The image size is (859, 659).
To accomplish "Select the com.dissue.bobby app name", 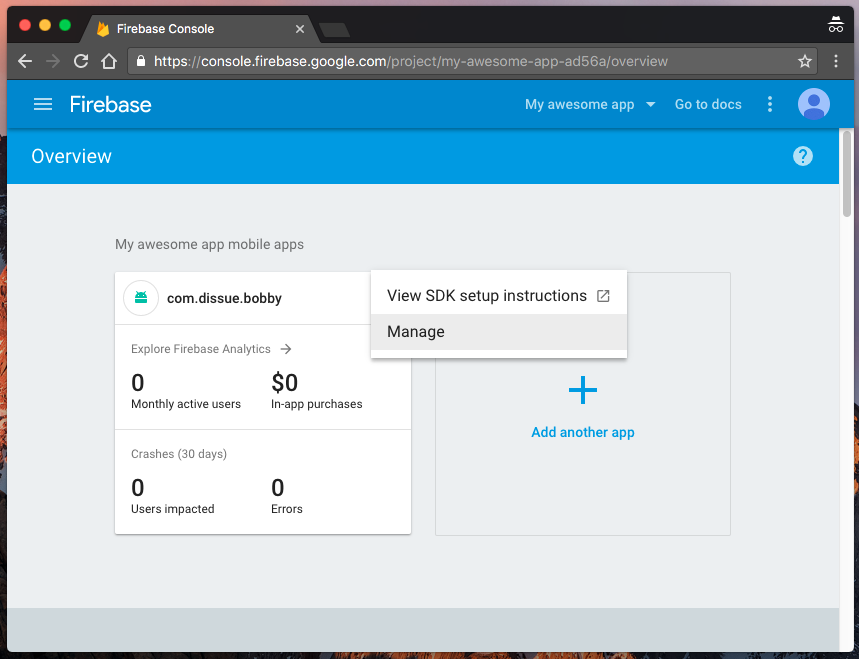I will coord(224,299).
